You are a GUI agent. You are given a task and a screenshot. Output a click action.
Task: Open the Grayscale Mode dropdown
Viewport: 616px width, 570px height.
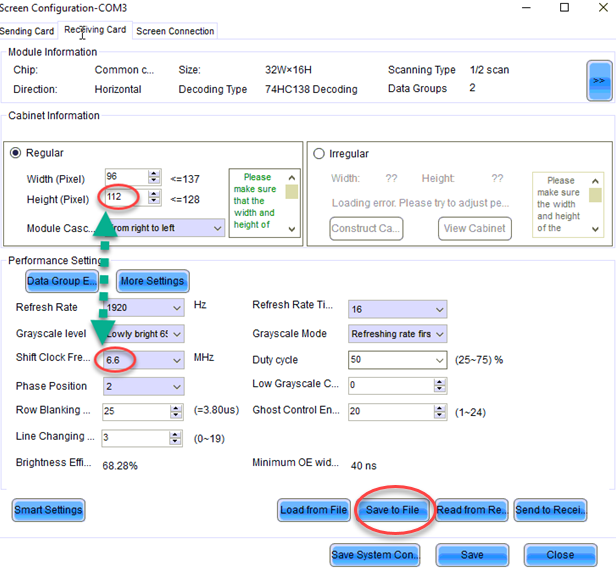[397, 334]
